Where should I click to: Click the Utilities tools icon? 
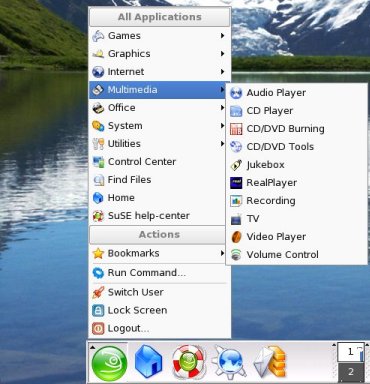98,144
